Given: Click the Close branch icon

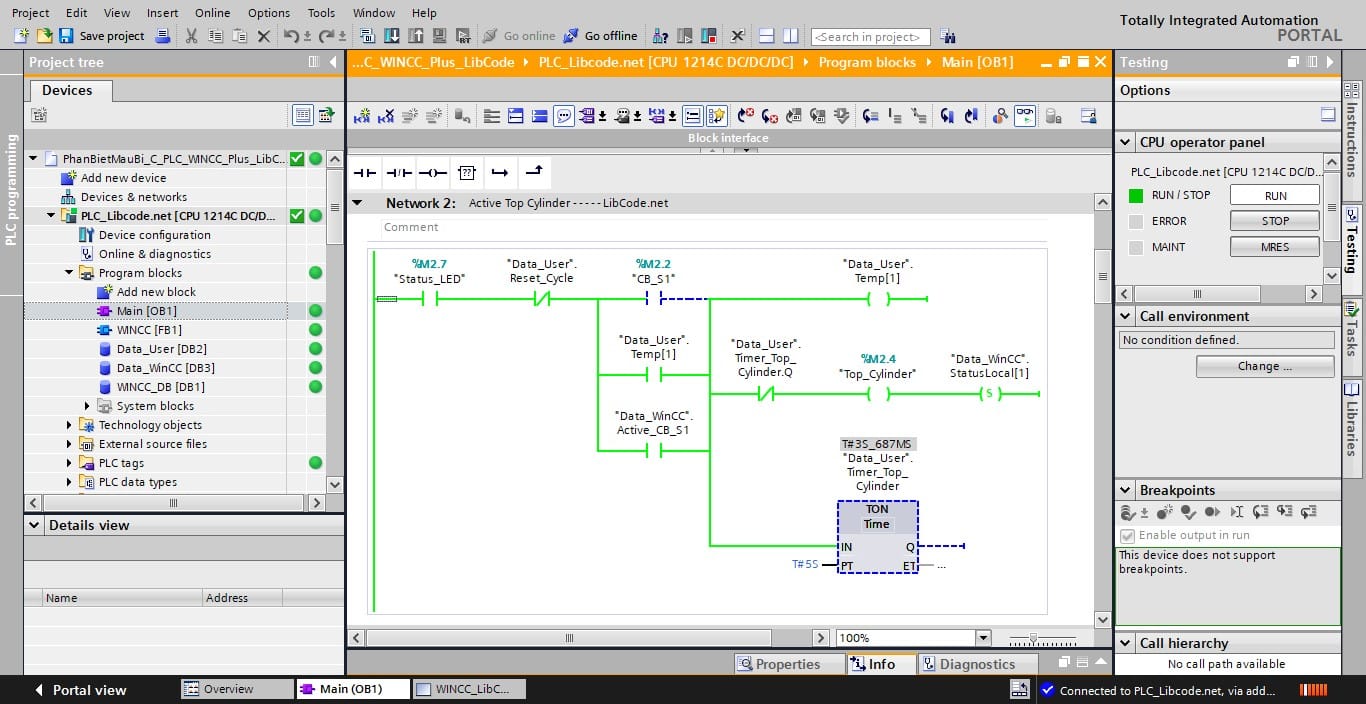Looking at the screenshot, I should 534,173.
